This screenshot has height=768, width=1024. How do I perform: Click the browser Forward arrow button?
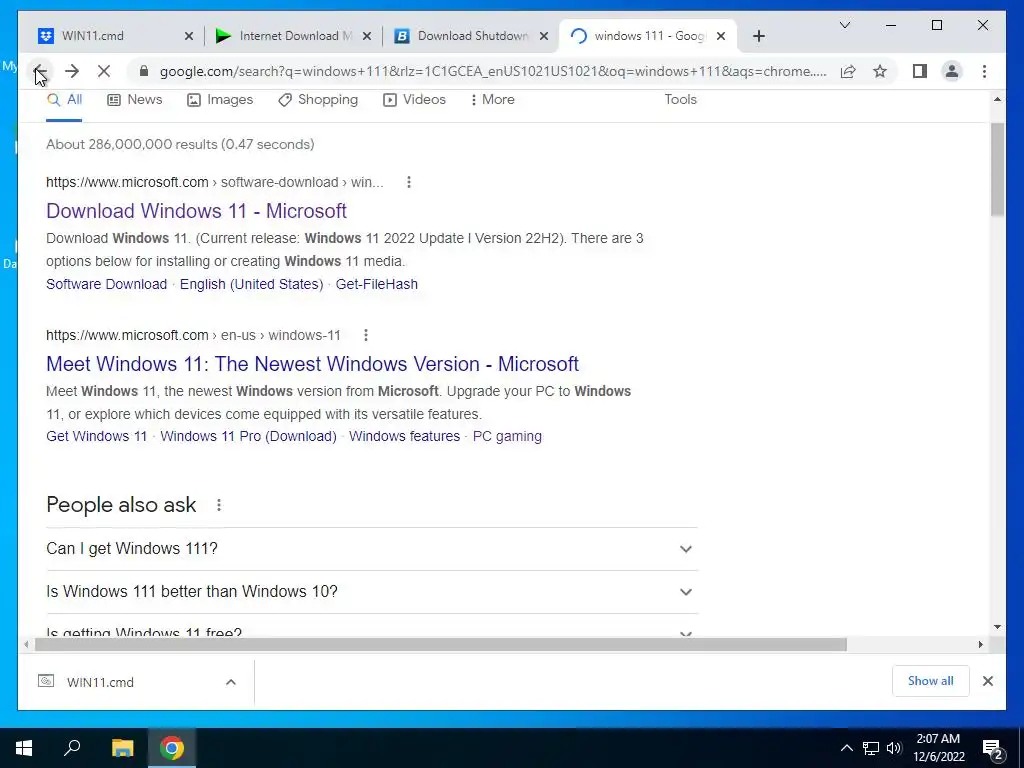tap(72, 71)
